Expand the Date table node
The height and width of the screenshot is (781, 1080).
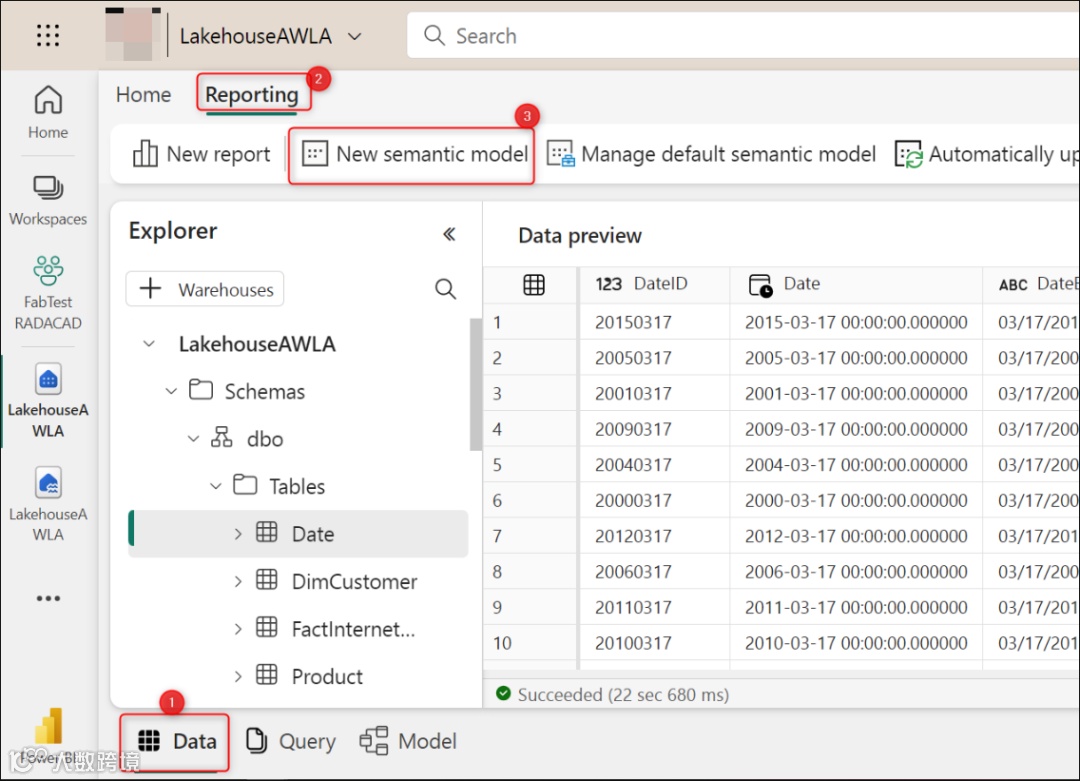pos(238,534)
